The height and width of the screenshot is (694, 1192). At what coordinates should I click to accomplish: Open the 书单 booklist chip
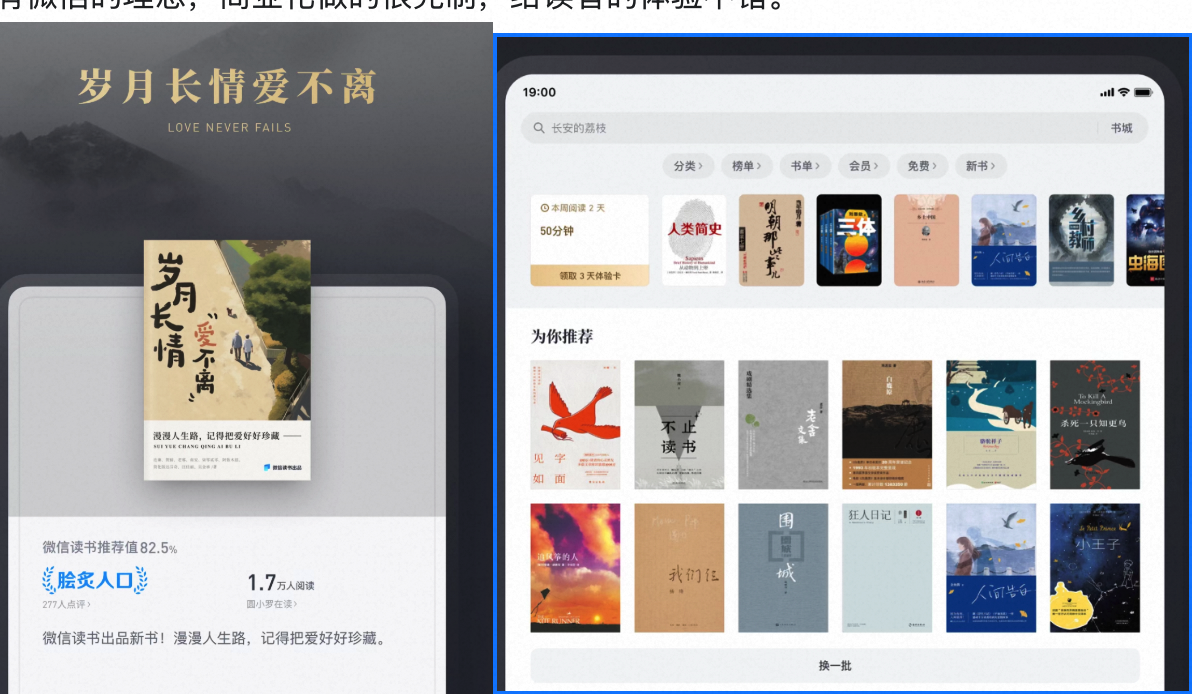[805, 166]
